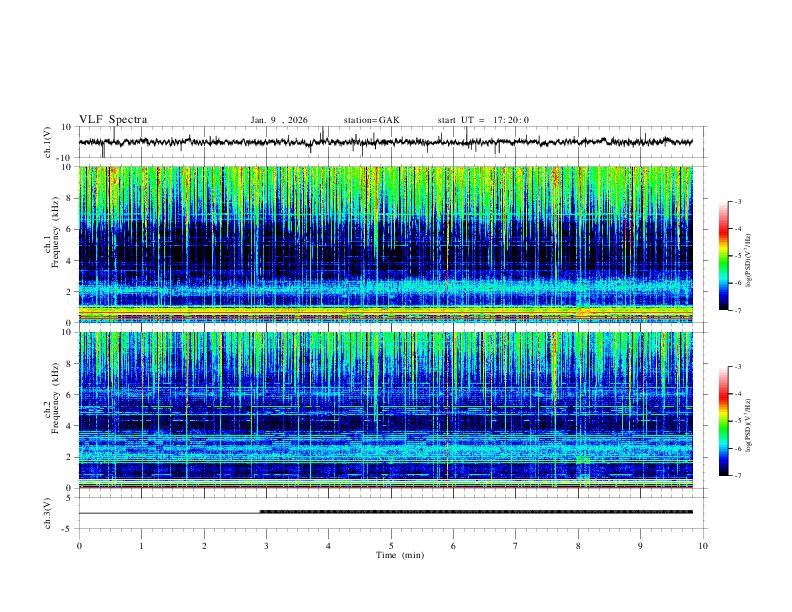792x612 pixels.
Task: Click the "-3" value on ch.2 color bar
Action: point(737,367)
